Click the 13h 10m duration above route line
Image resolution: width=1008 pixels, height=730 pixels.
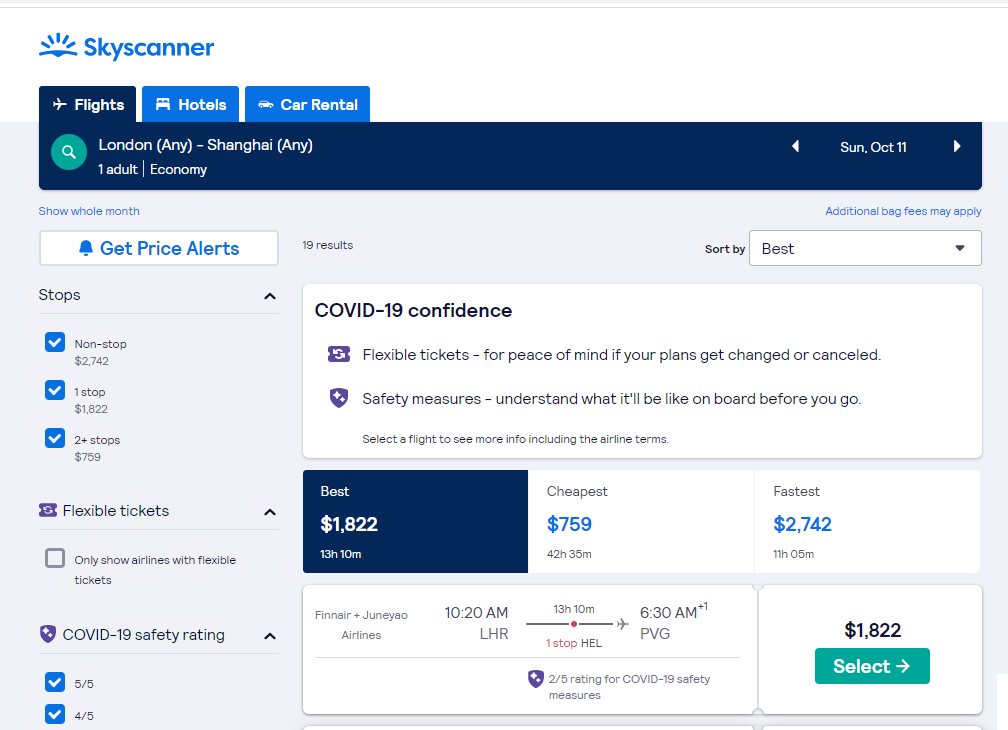(573, 609)
